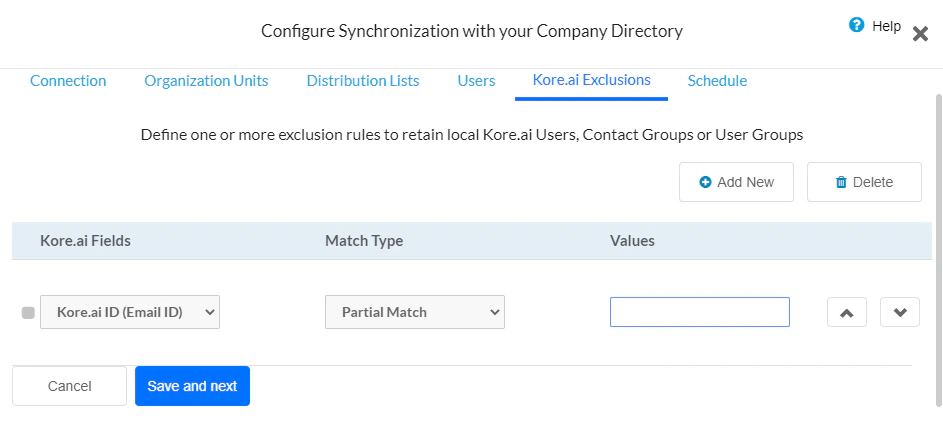Screen dimensions: 943x439
Task: Click the Match Type column header
Action: click(364, 241)
